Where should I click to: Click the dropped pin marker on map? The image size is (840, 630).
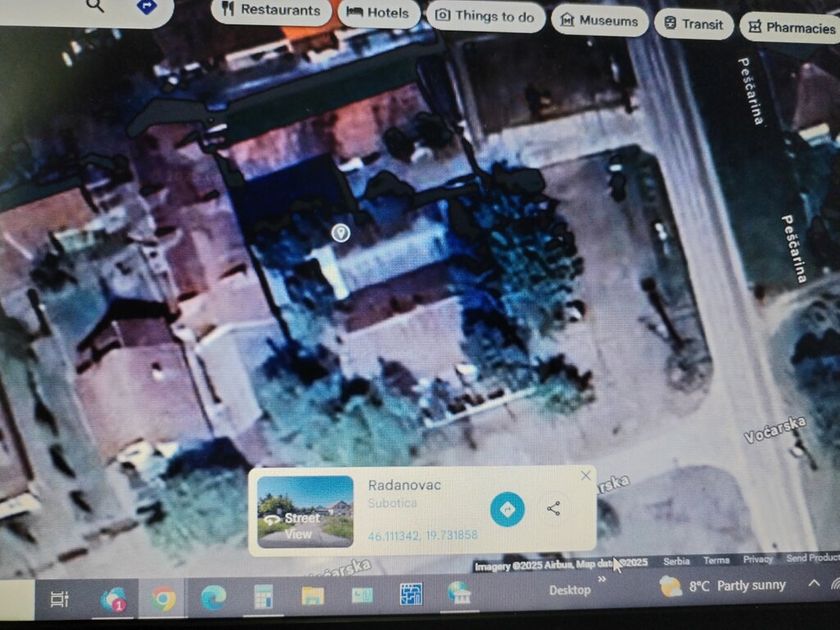[x=340, y=233]
